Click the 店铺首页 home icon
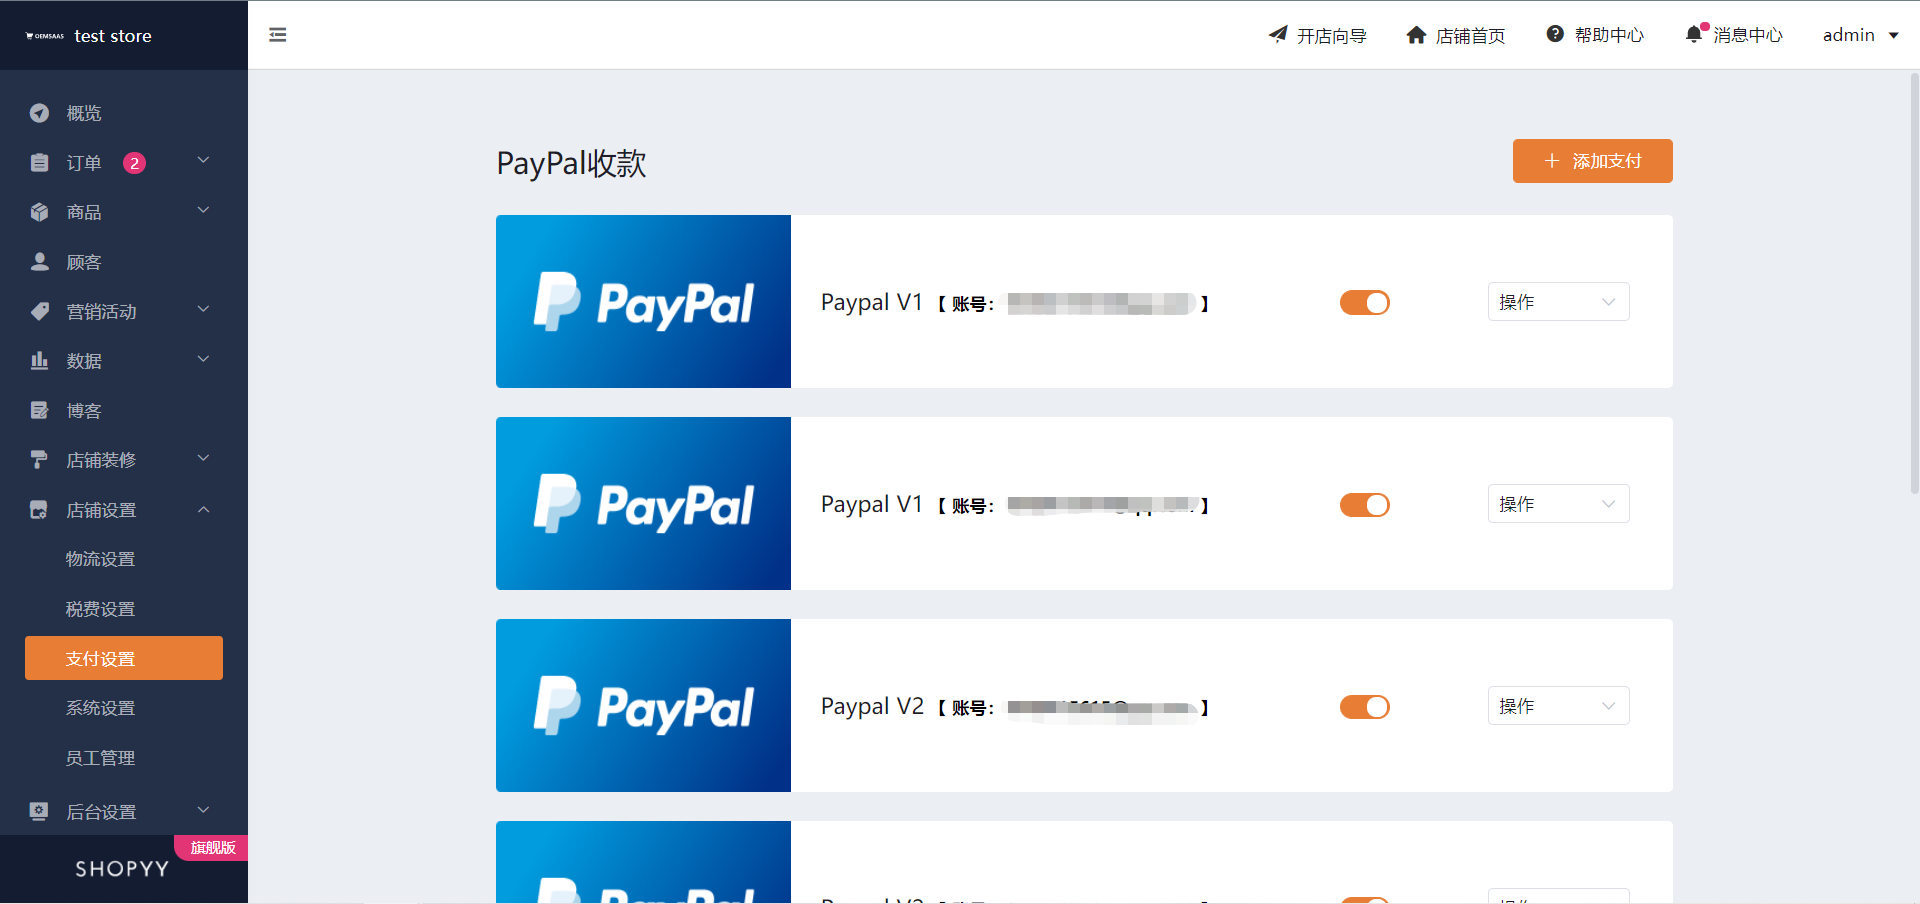 pos(1416,35)
